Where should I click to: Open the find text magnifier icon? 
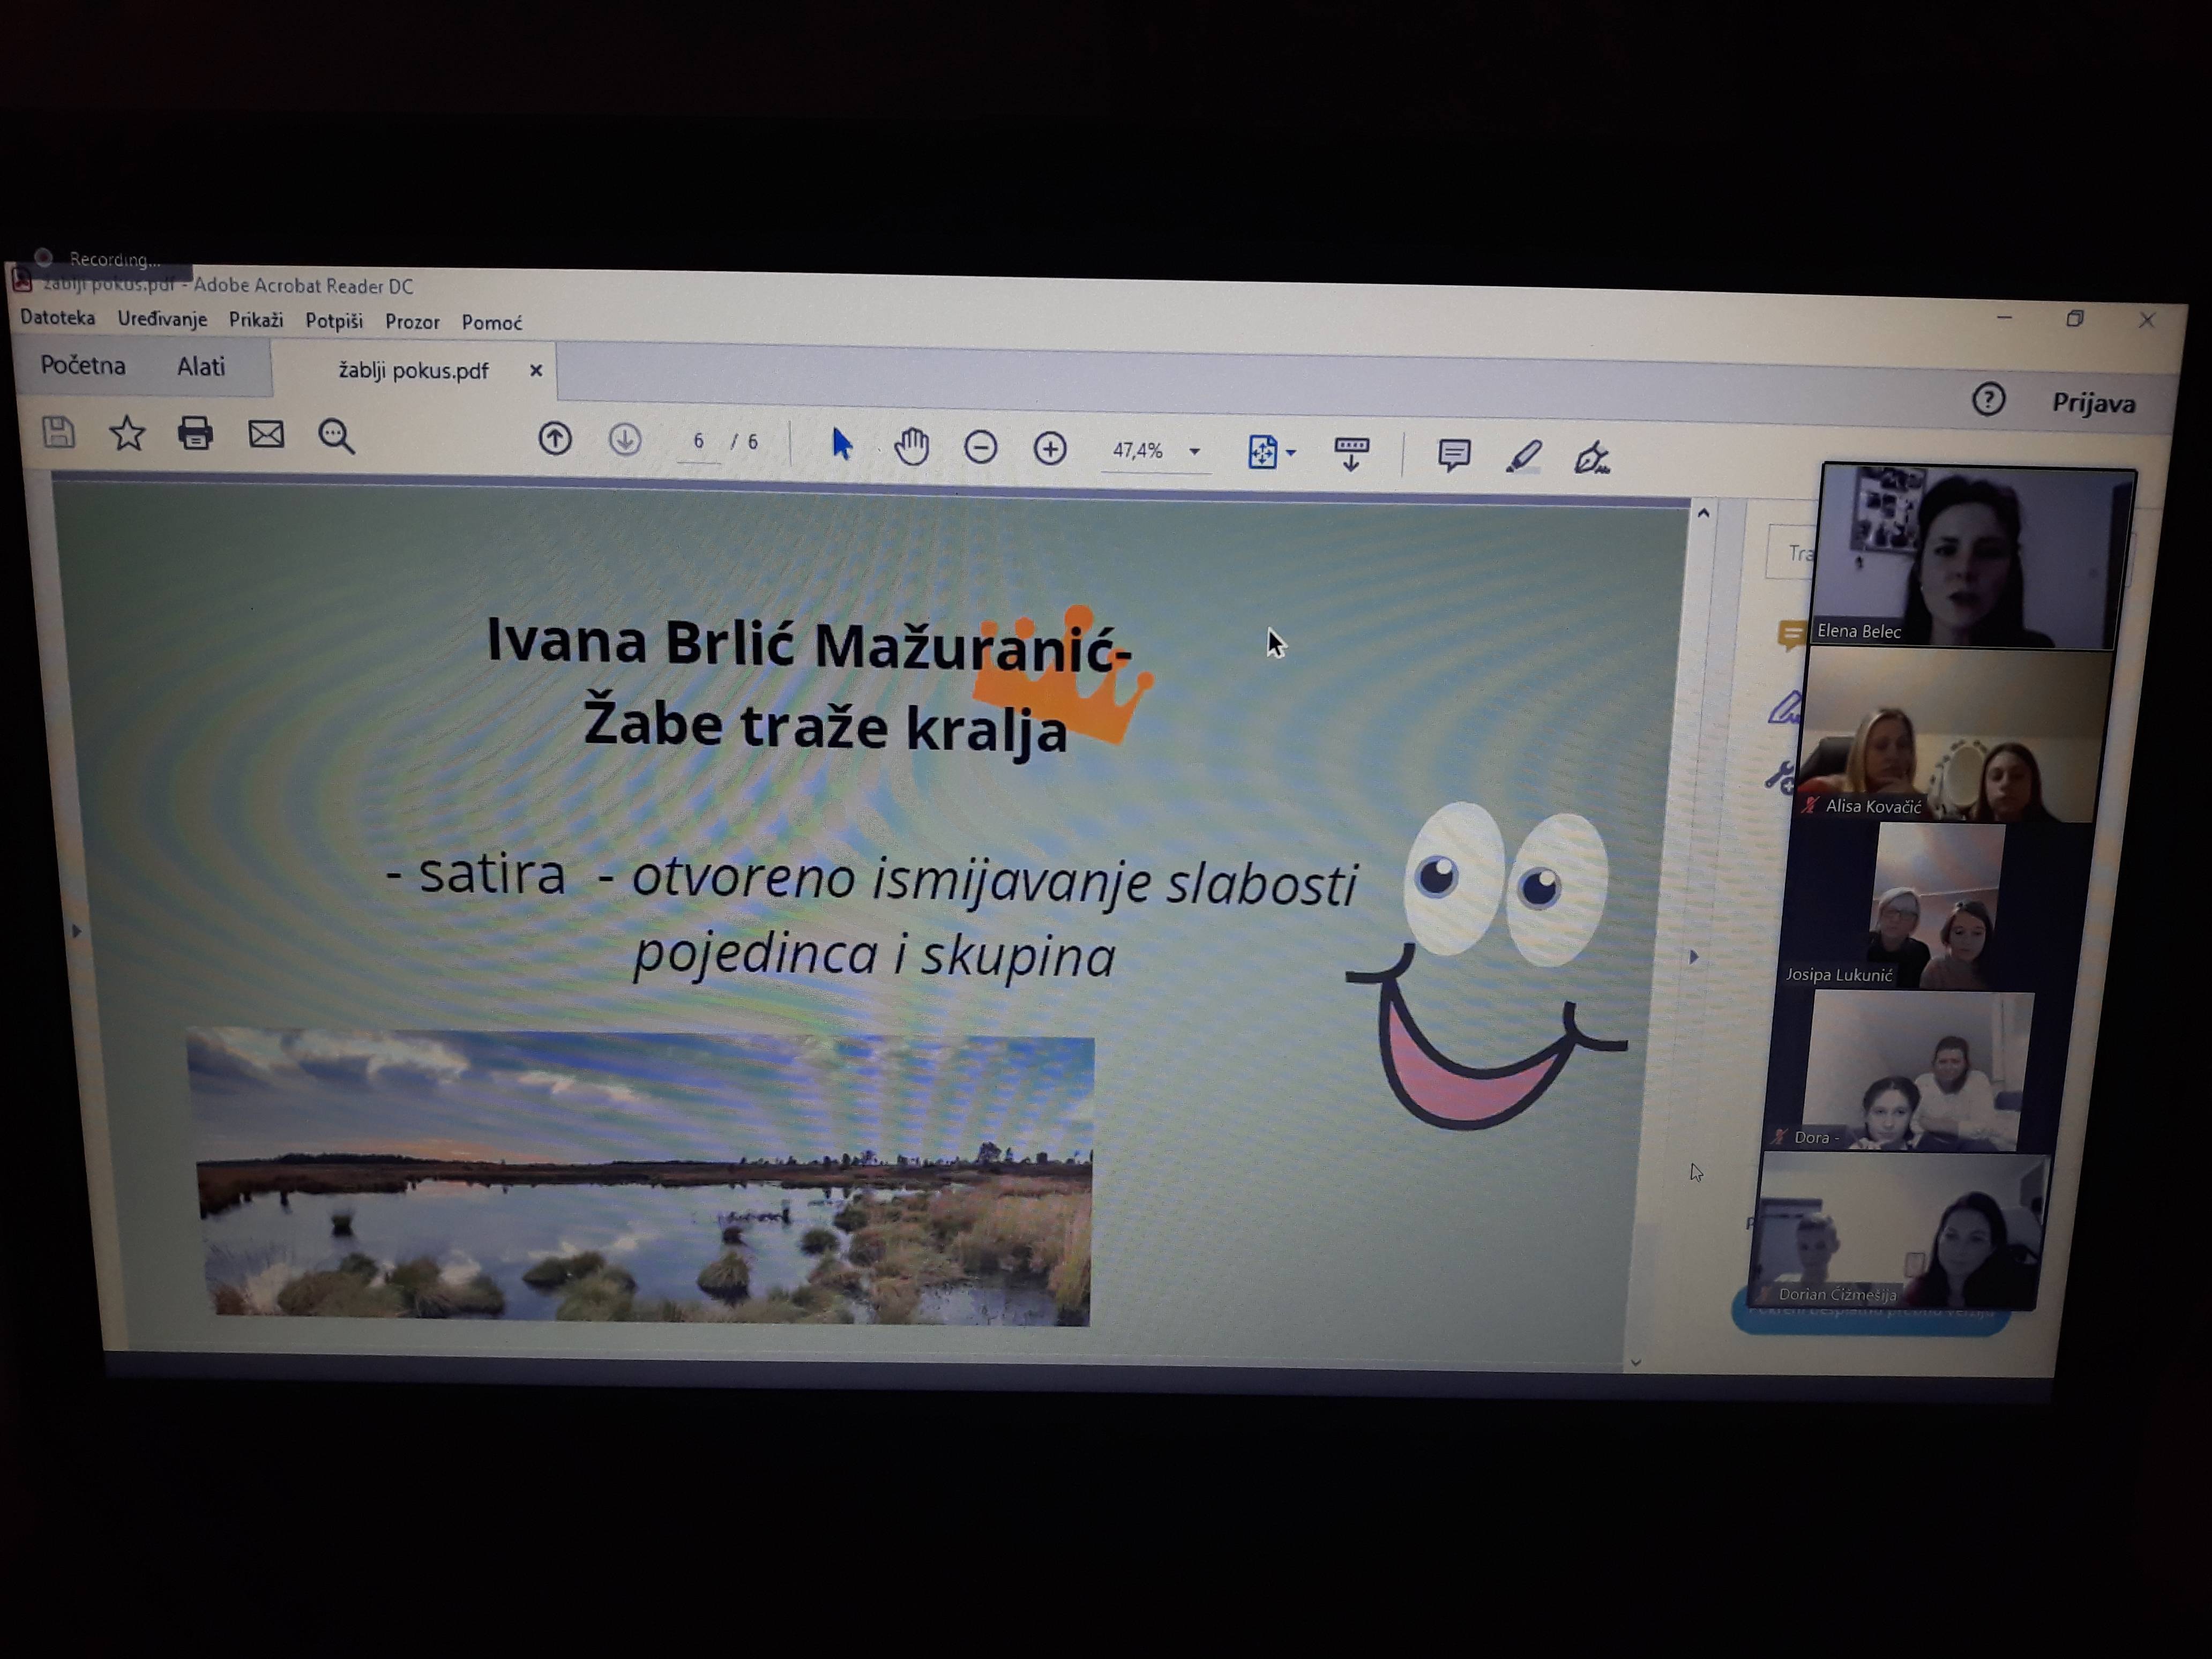pos(336,437)
